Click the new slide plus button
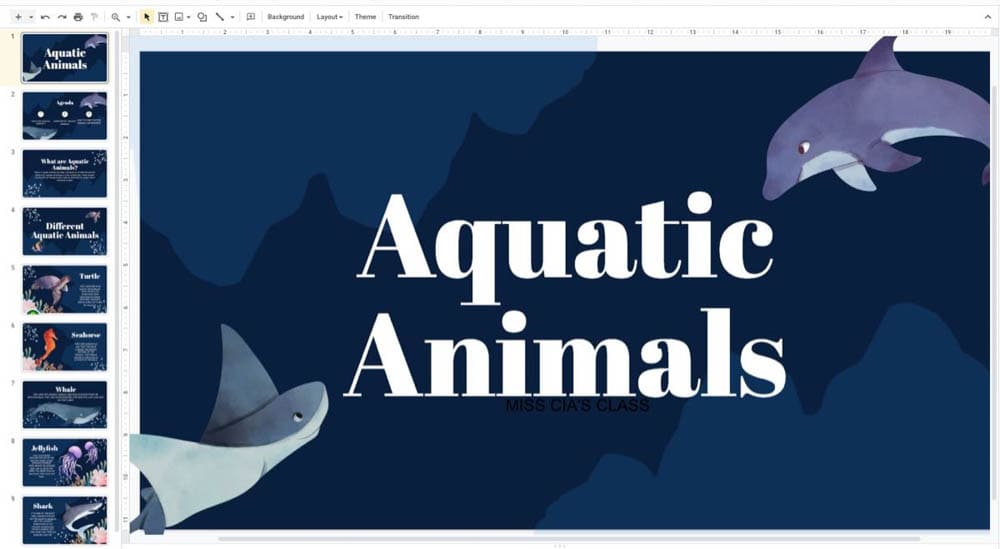This screenshot has width=1000, height=549. (x=18, y=17)
